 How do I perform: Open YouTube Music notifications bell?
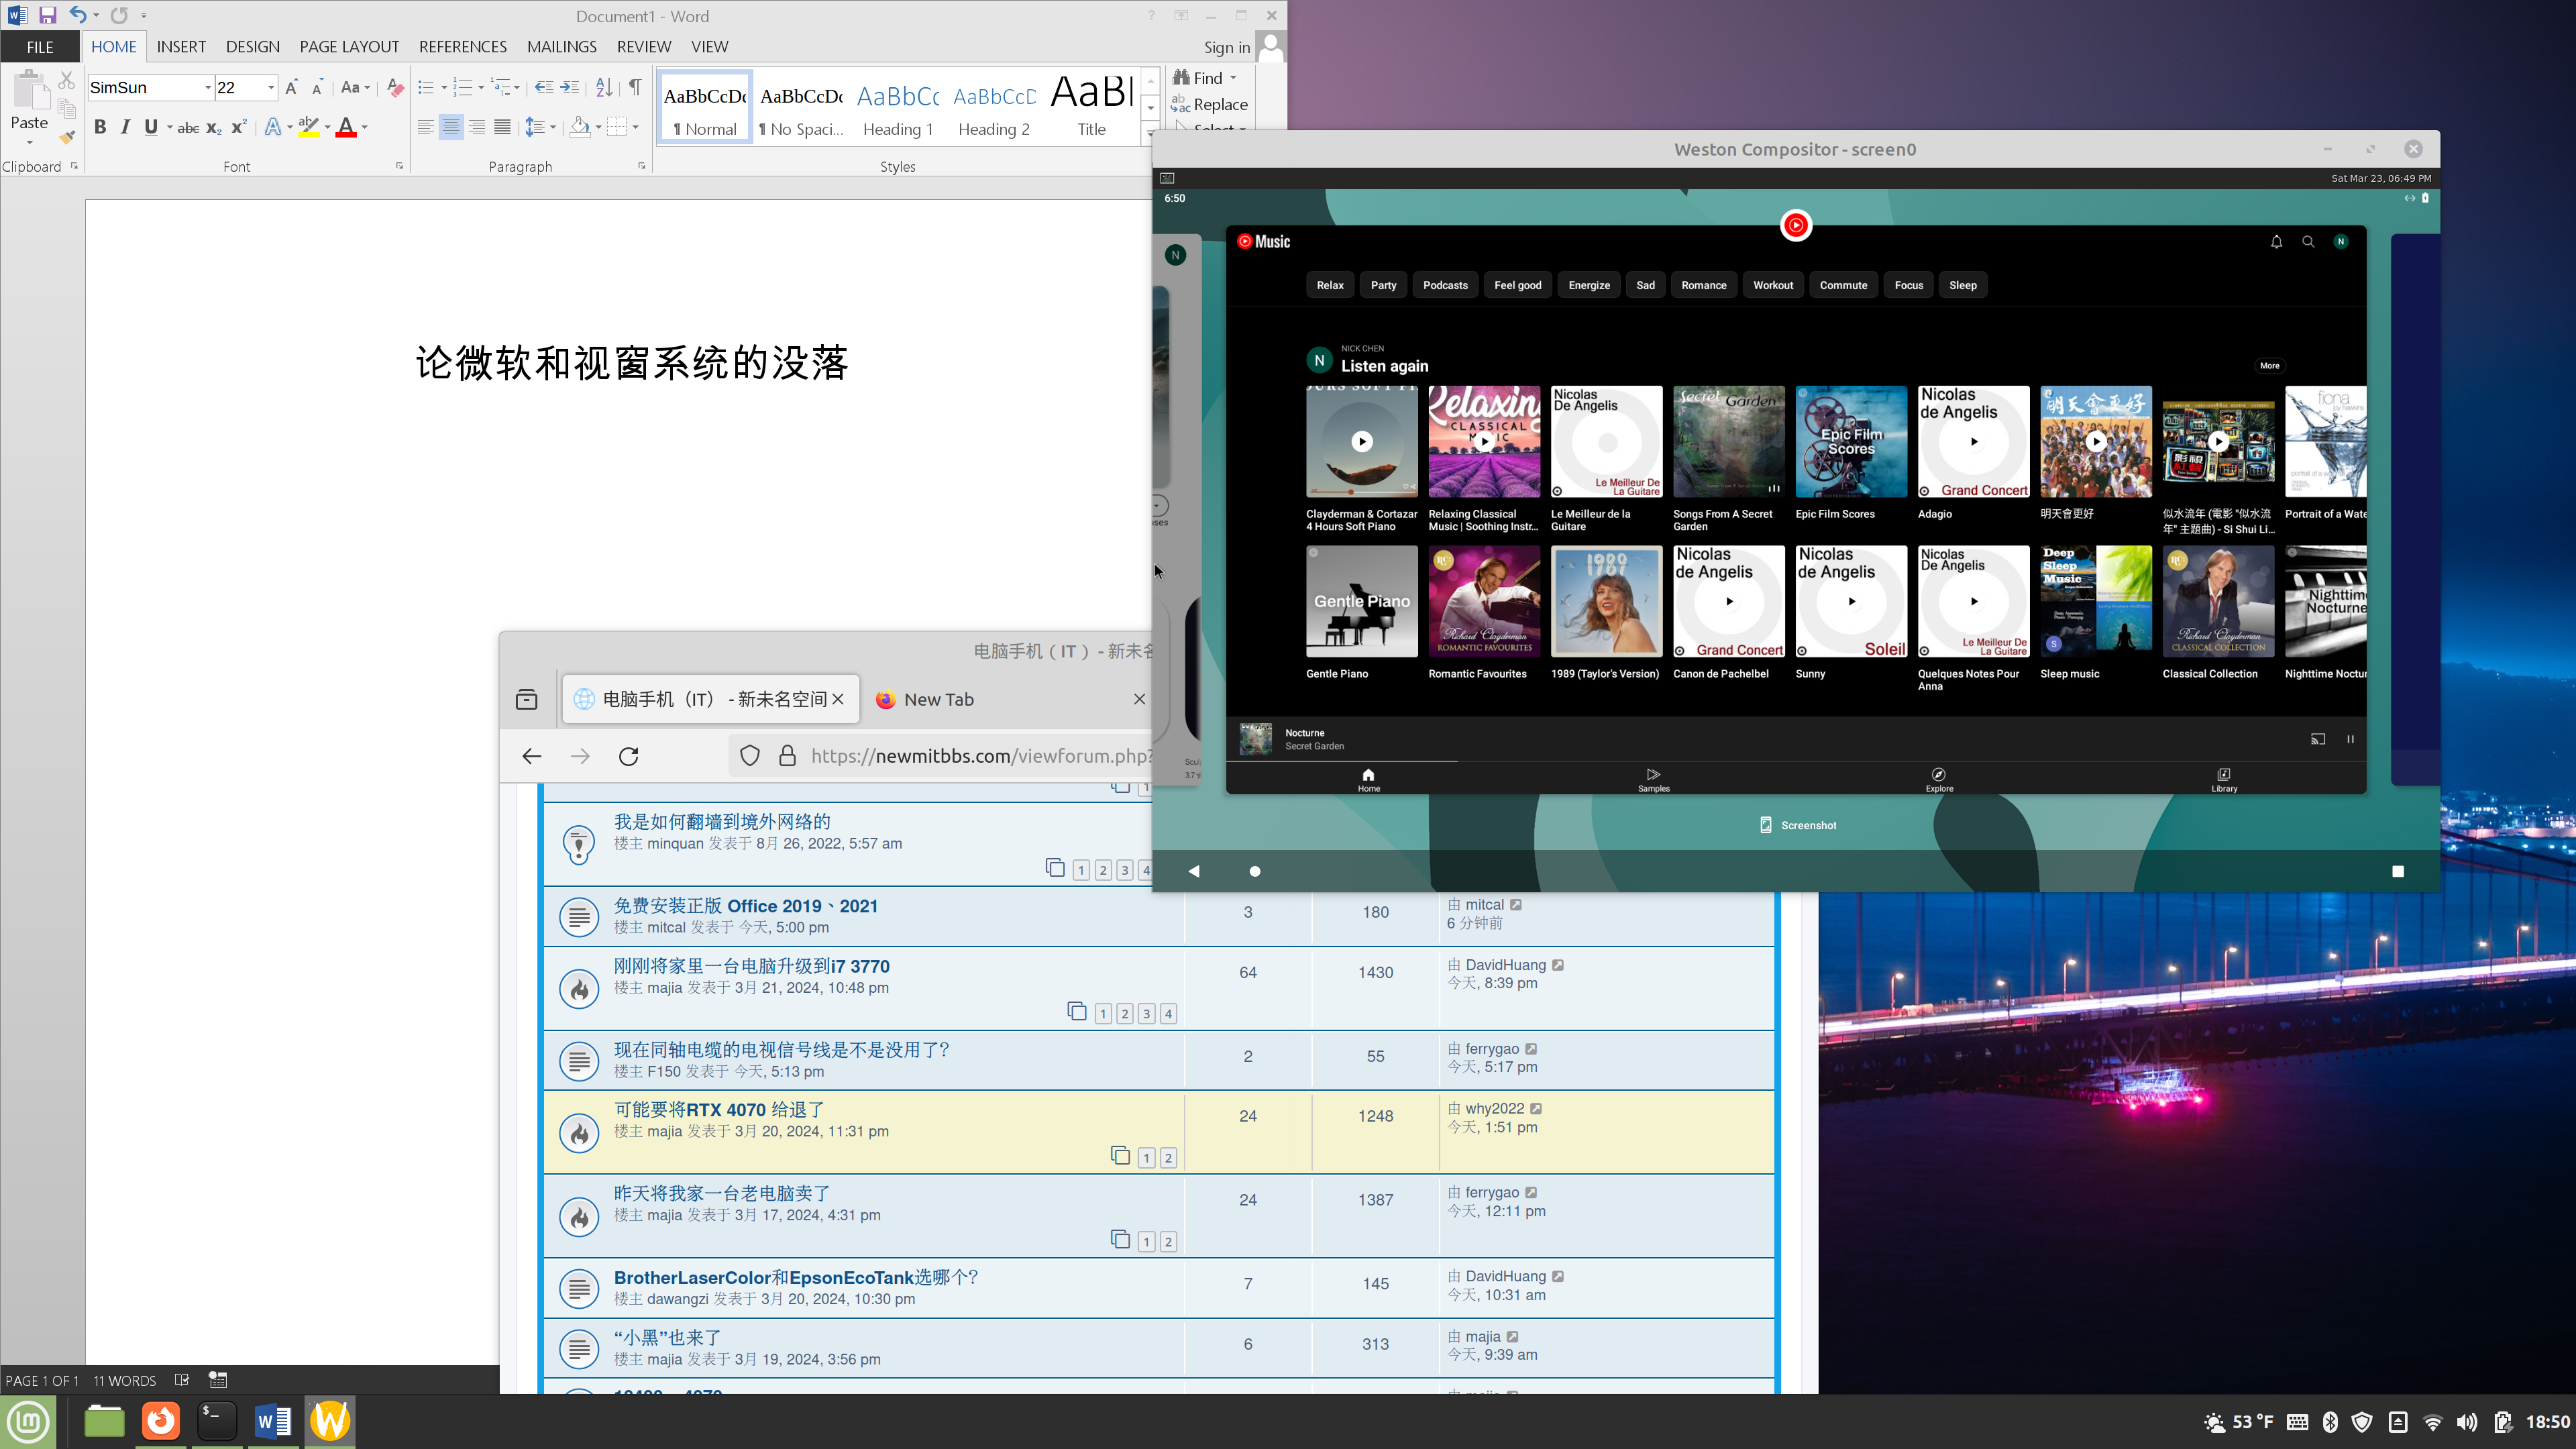pyautogui.click(x=2276, y=241)
